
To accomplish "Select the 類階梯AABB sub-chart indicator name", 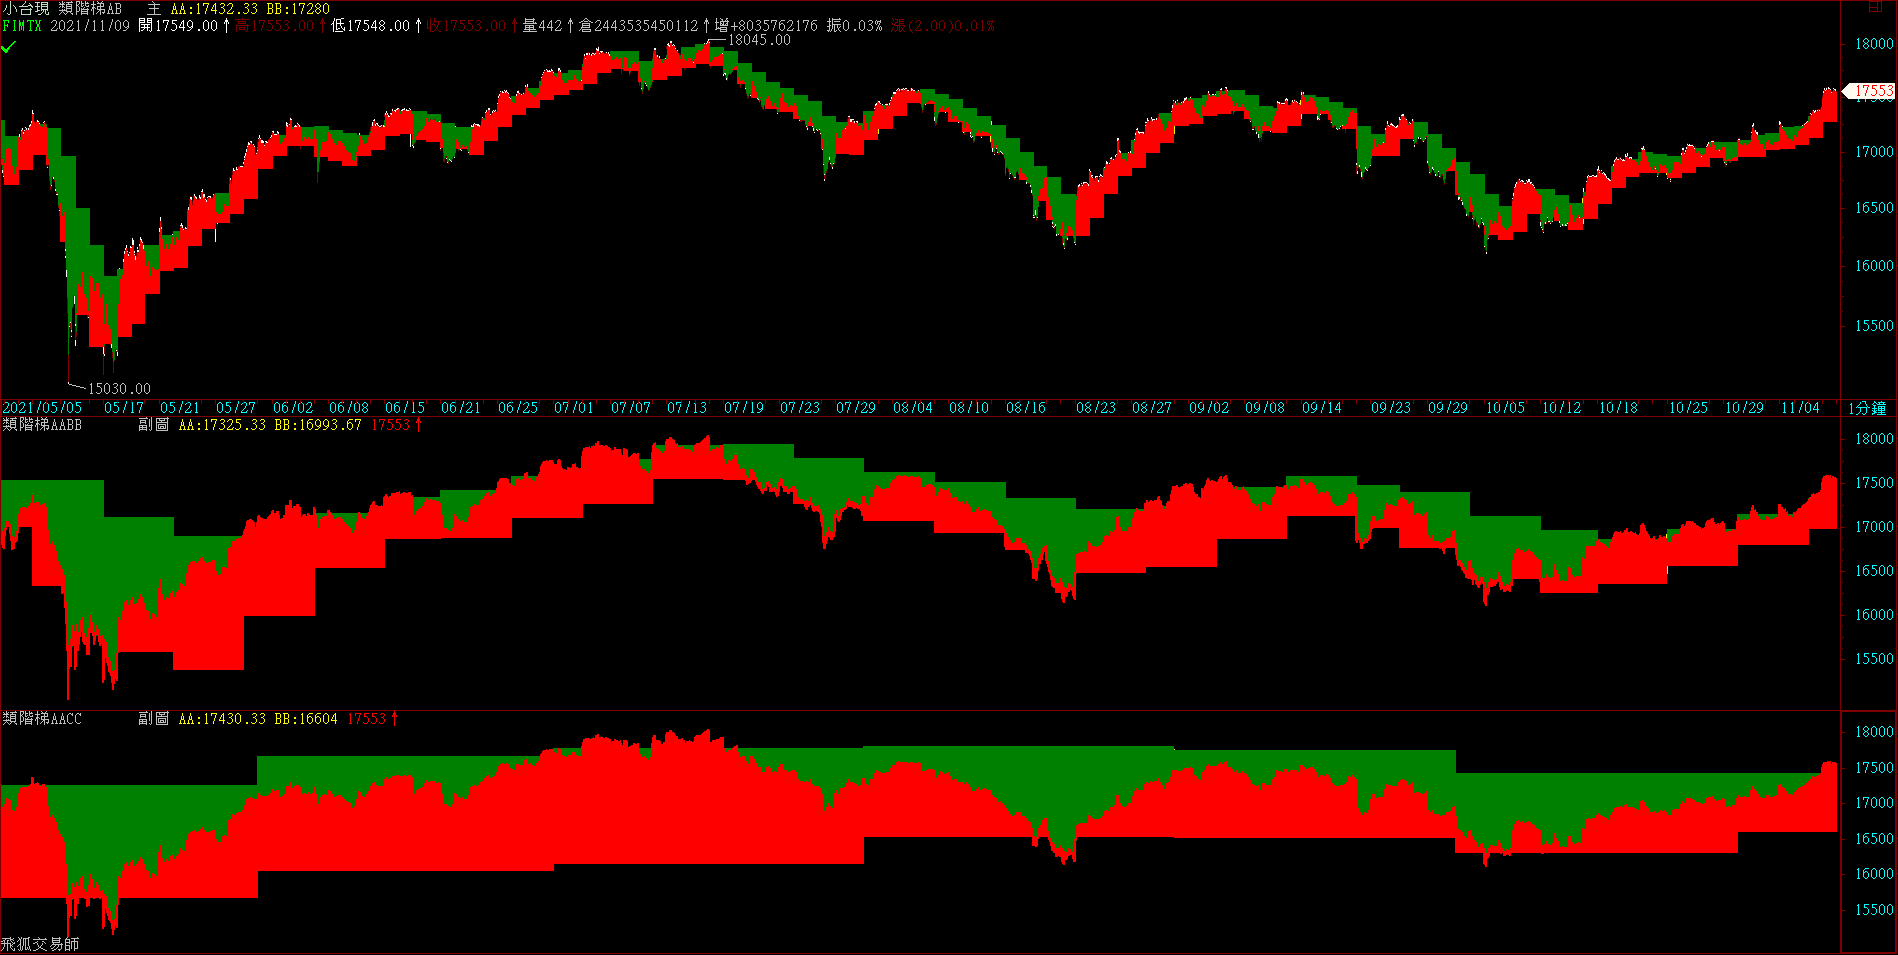I will (x=42, y=425).
